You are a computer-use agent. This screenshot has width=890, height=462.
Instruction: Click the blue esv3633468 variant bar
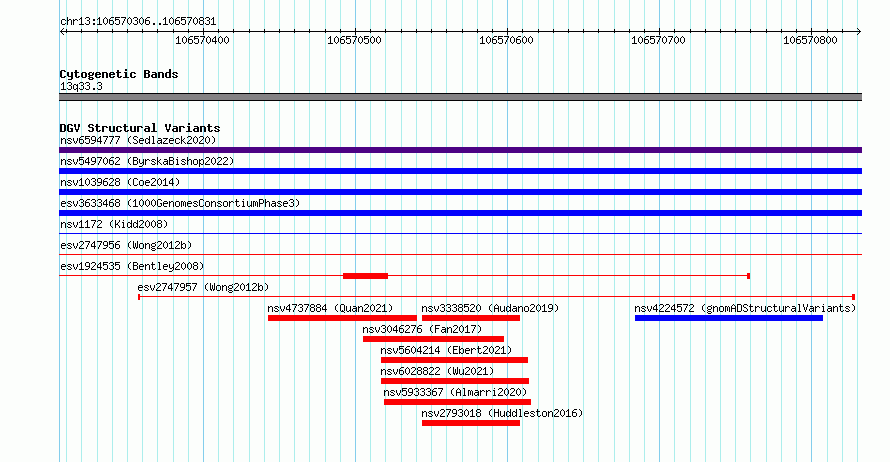[460, 213]
